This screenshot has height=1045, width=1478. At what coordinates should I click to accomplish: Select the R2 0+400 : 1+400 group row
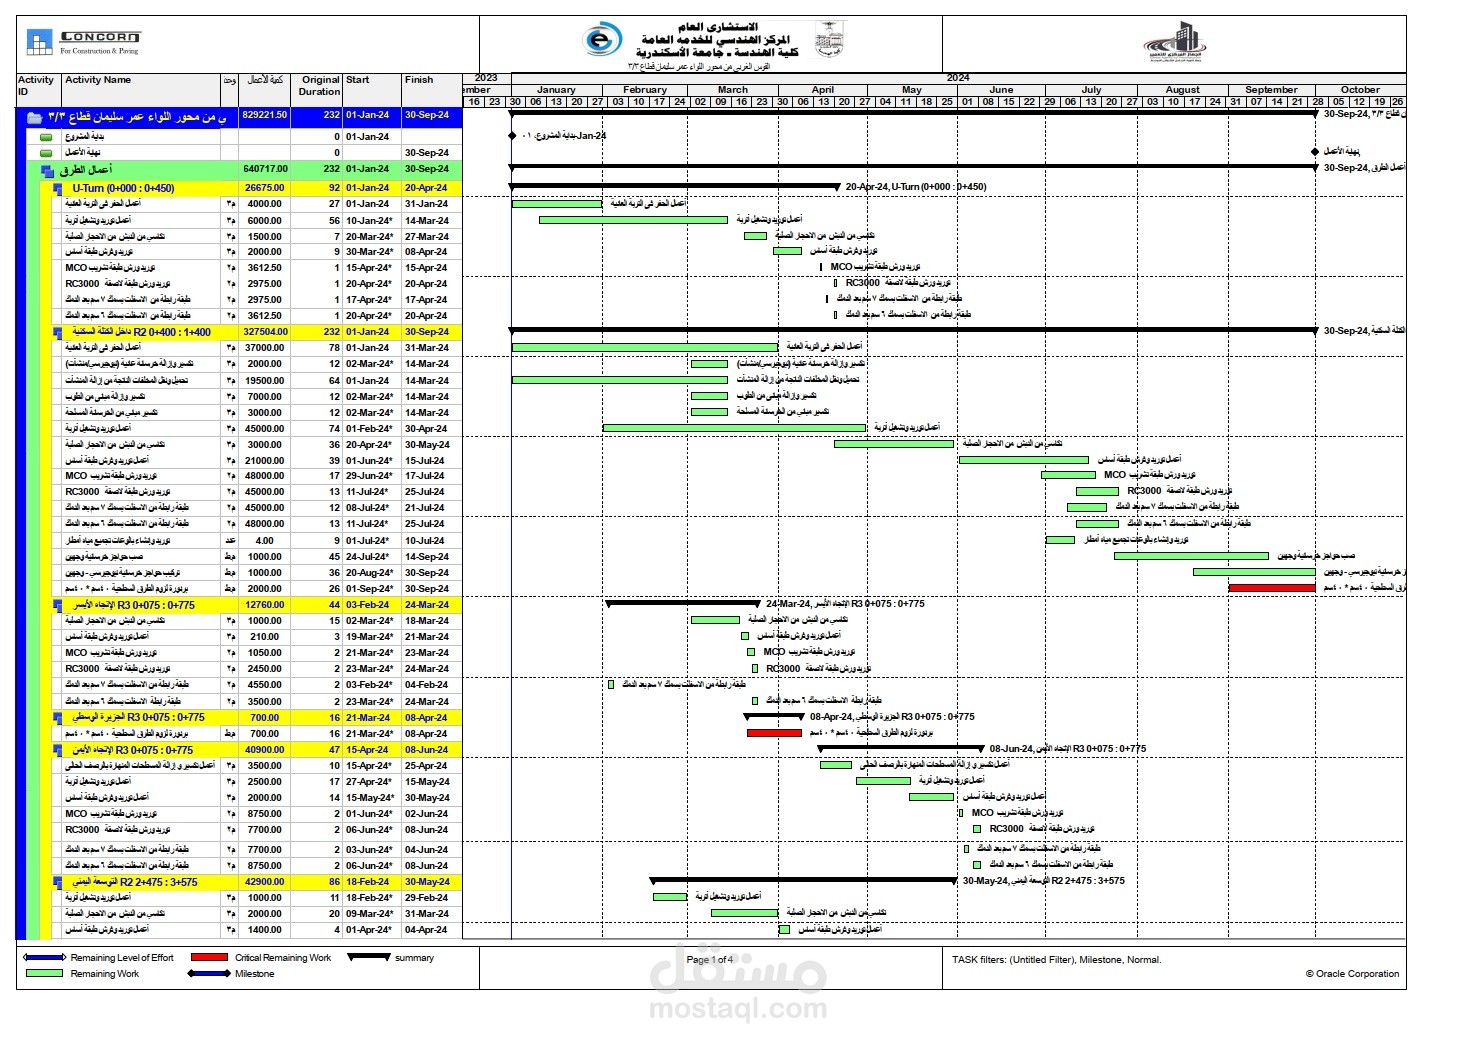(257, 332)
